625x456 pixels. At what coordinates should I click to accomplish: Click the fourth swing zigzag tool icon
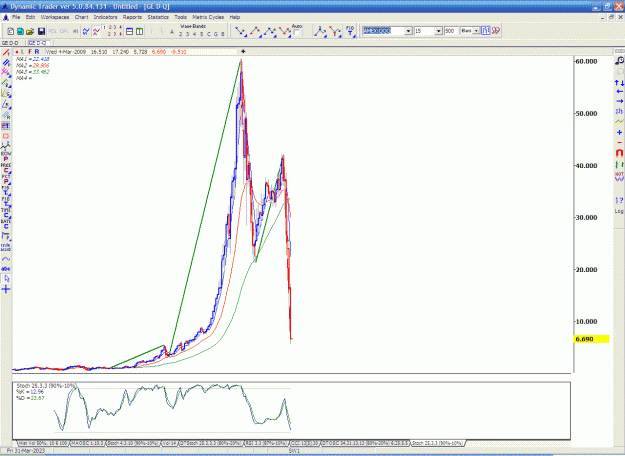pos(285,31)
